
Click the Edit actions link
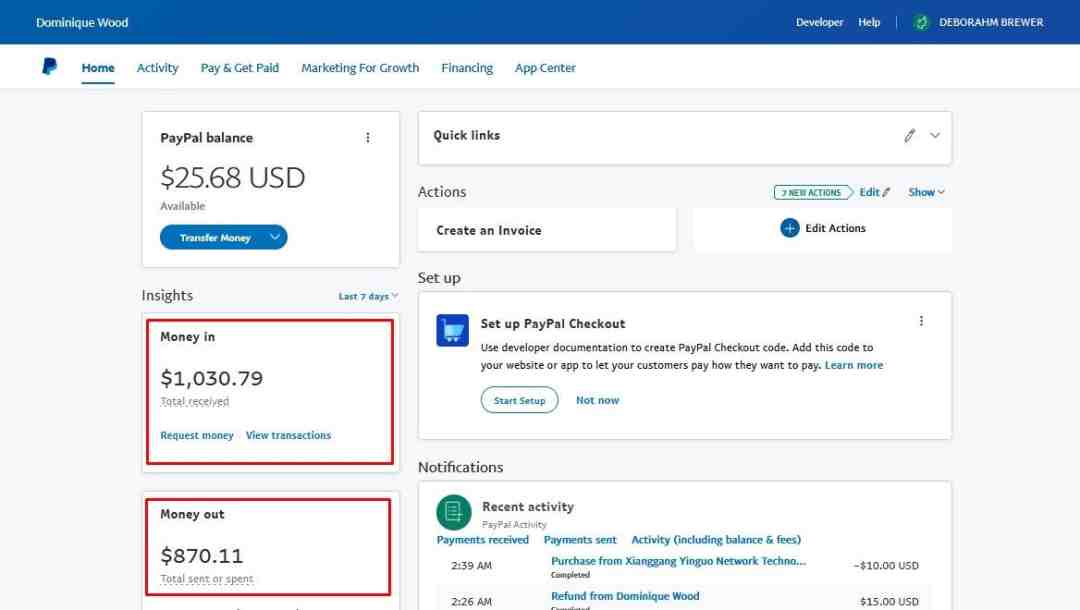pos(875,192)
